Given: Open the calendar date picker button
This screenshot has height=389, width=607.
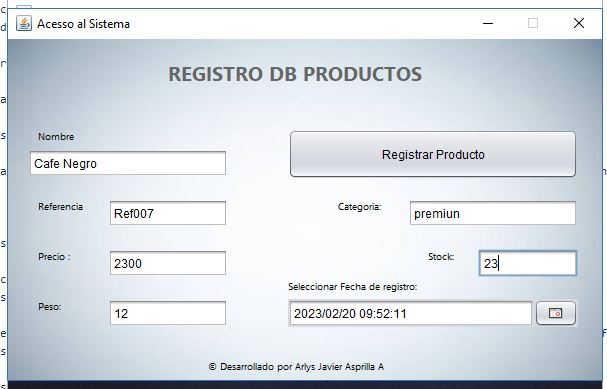Looking at the screenshot, I should tap(556, 313).
